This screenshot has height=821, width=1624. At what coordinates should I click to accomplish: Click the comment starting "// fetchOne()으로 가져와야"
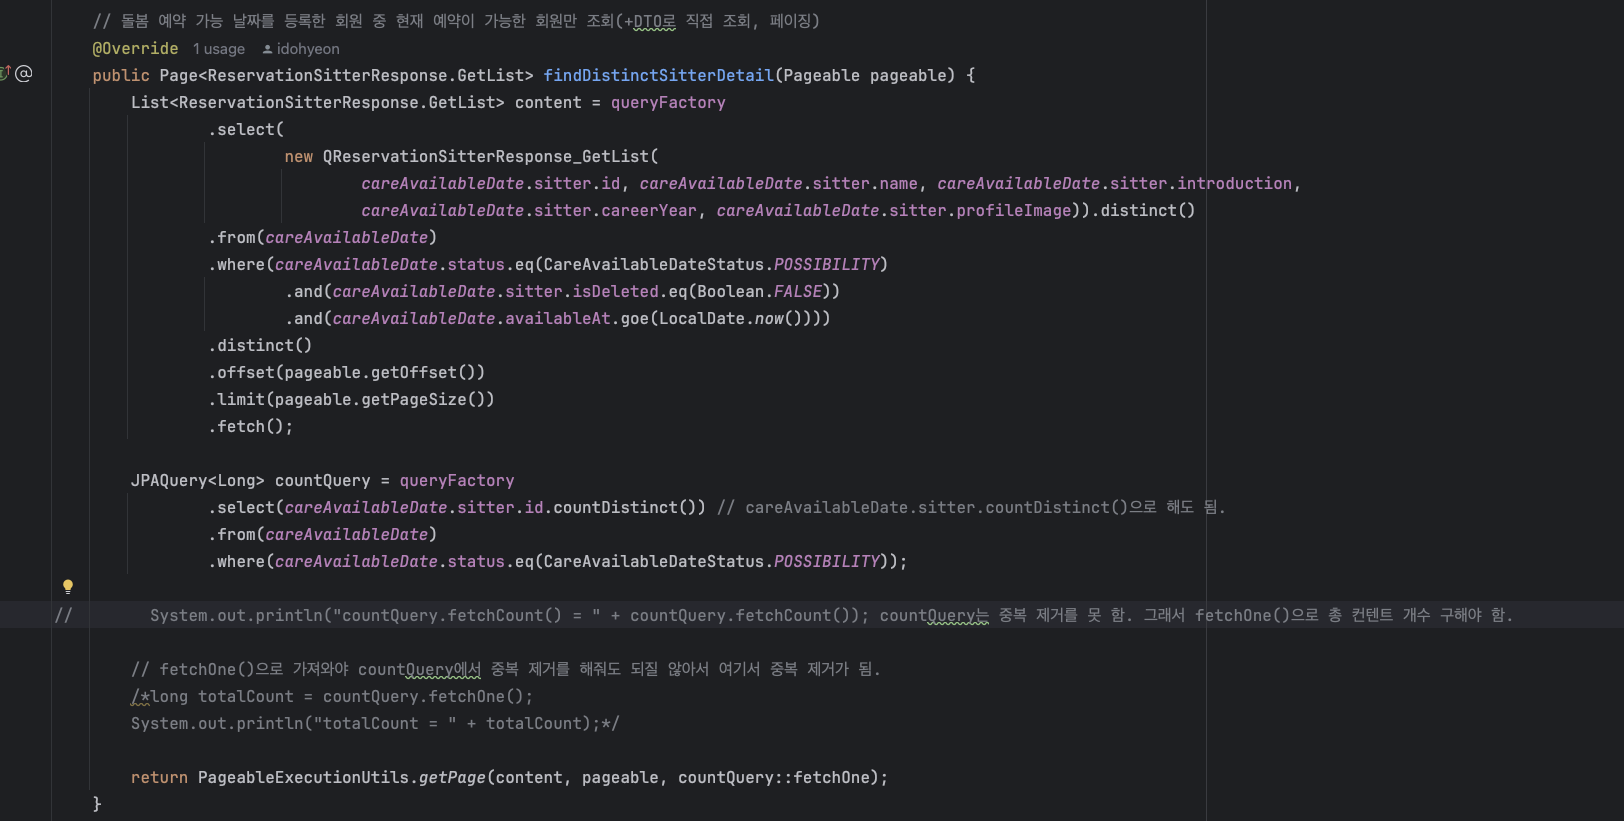click(506, 670)
